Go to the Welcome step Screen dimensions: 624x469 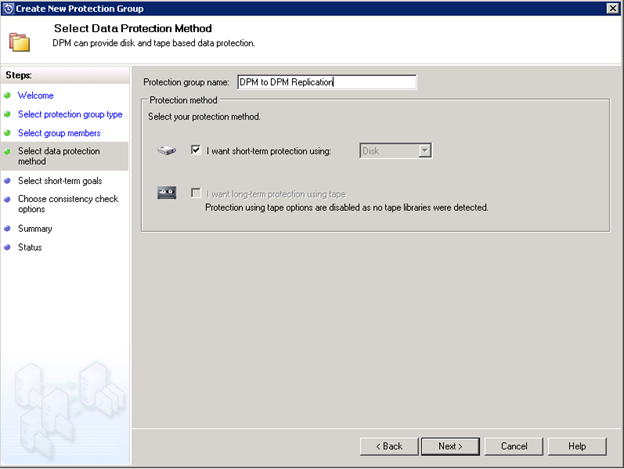[35, 96]
